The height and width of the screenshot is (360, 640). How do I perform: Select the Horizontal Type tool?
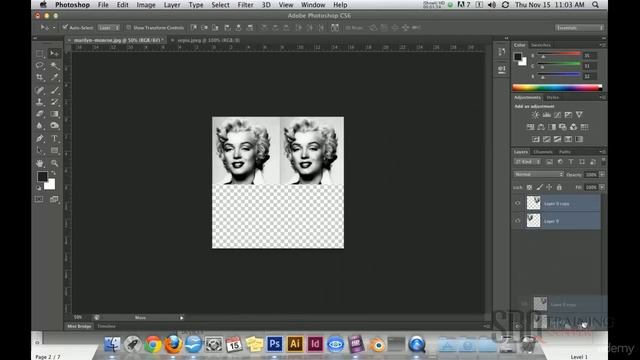pyautogui.click(x=54, y=139)
